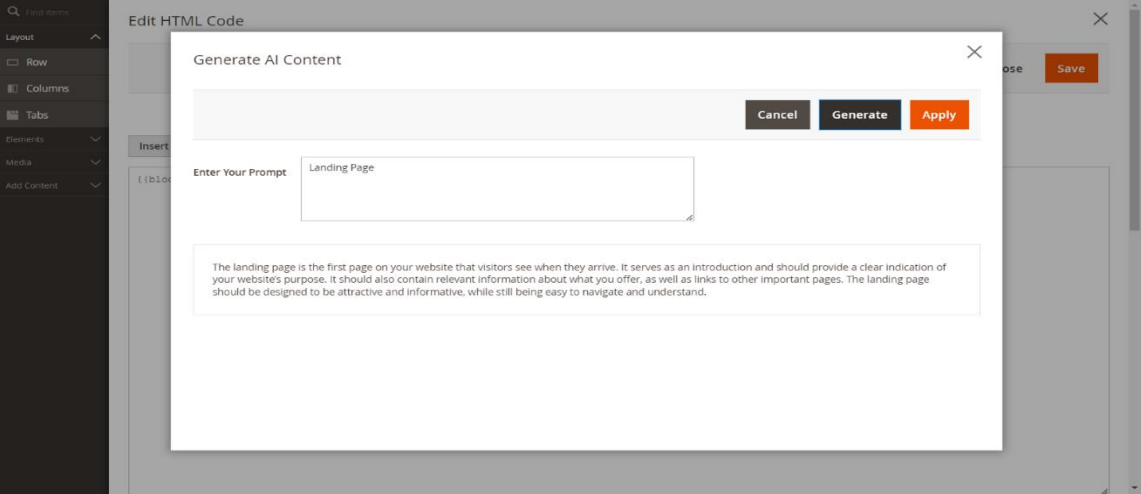Apply the generated content
The height and width of the screenshot is (494, 1141).
tap(938, 115)
